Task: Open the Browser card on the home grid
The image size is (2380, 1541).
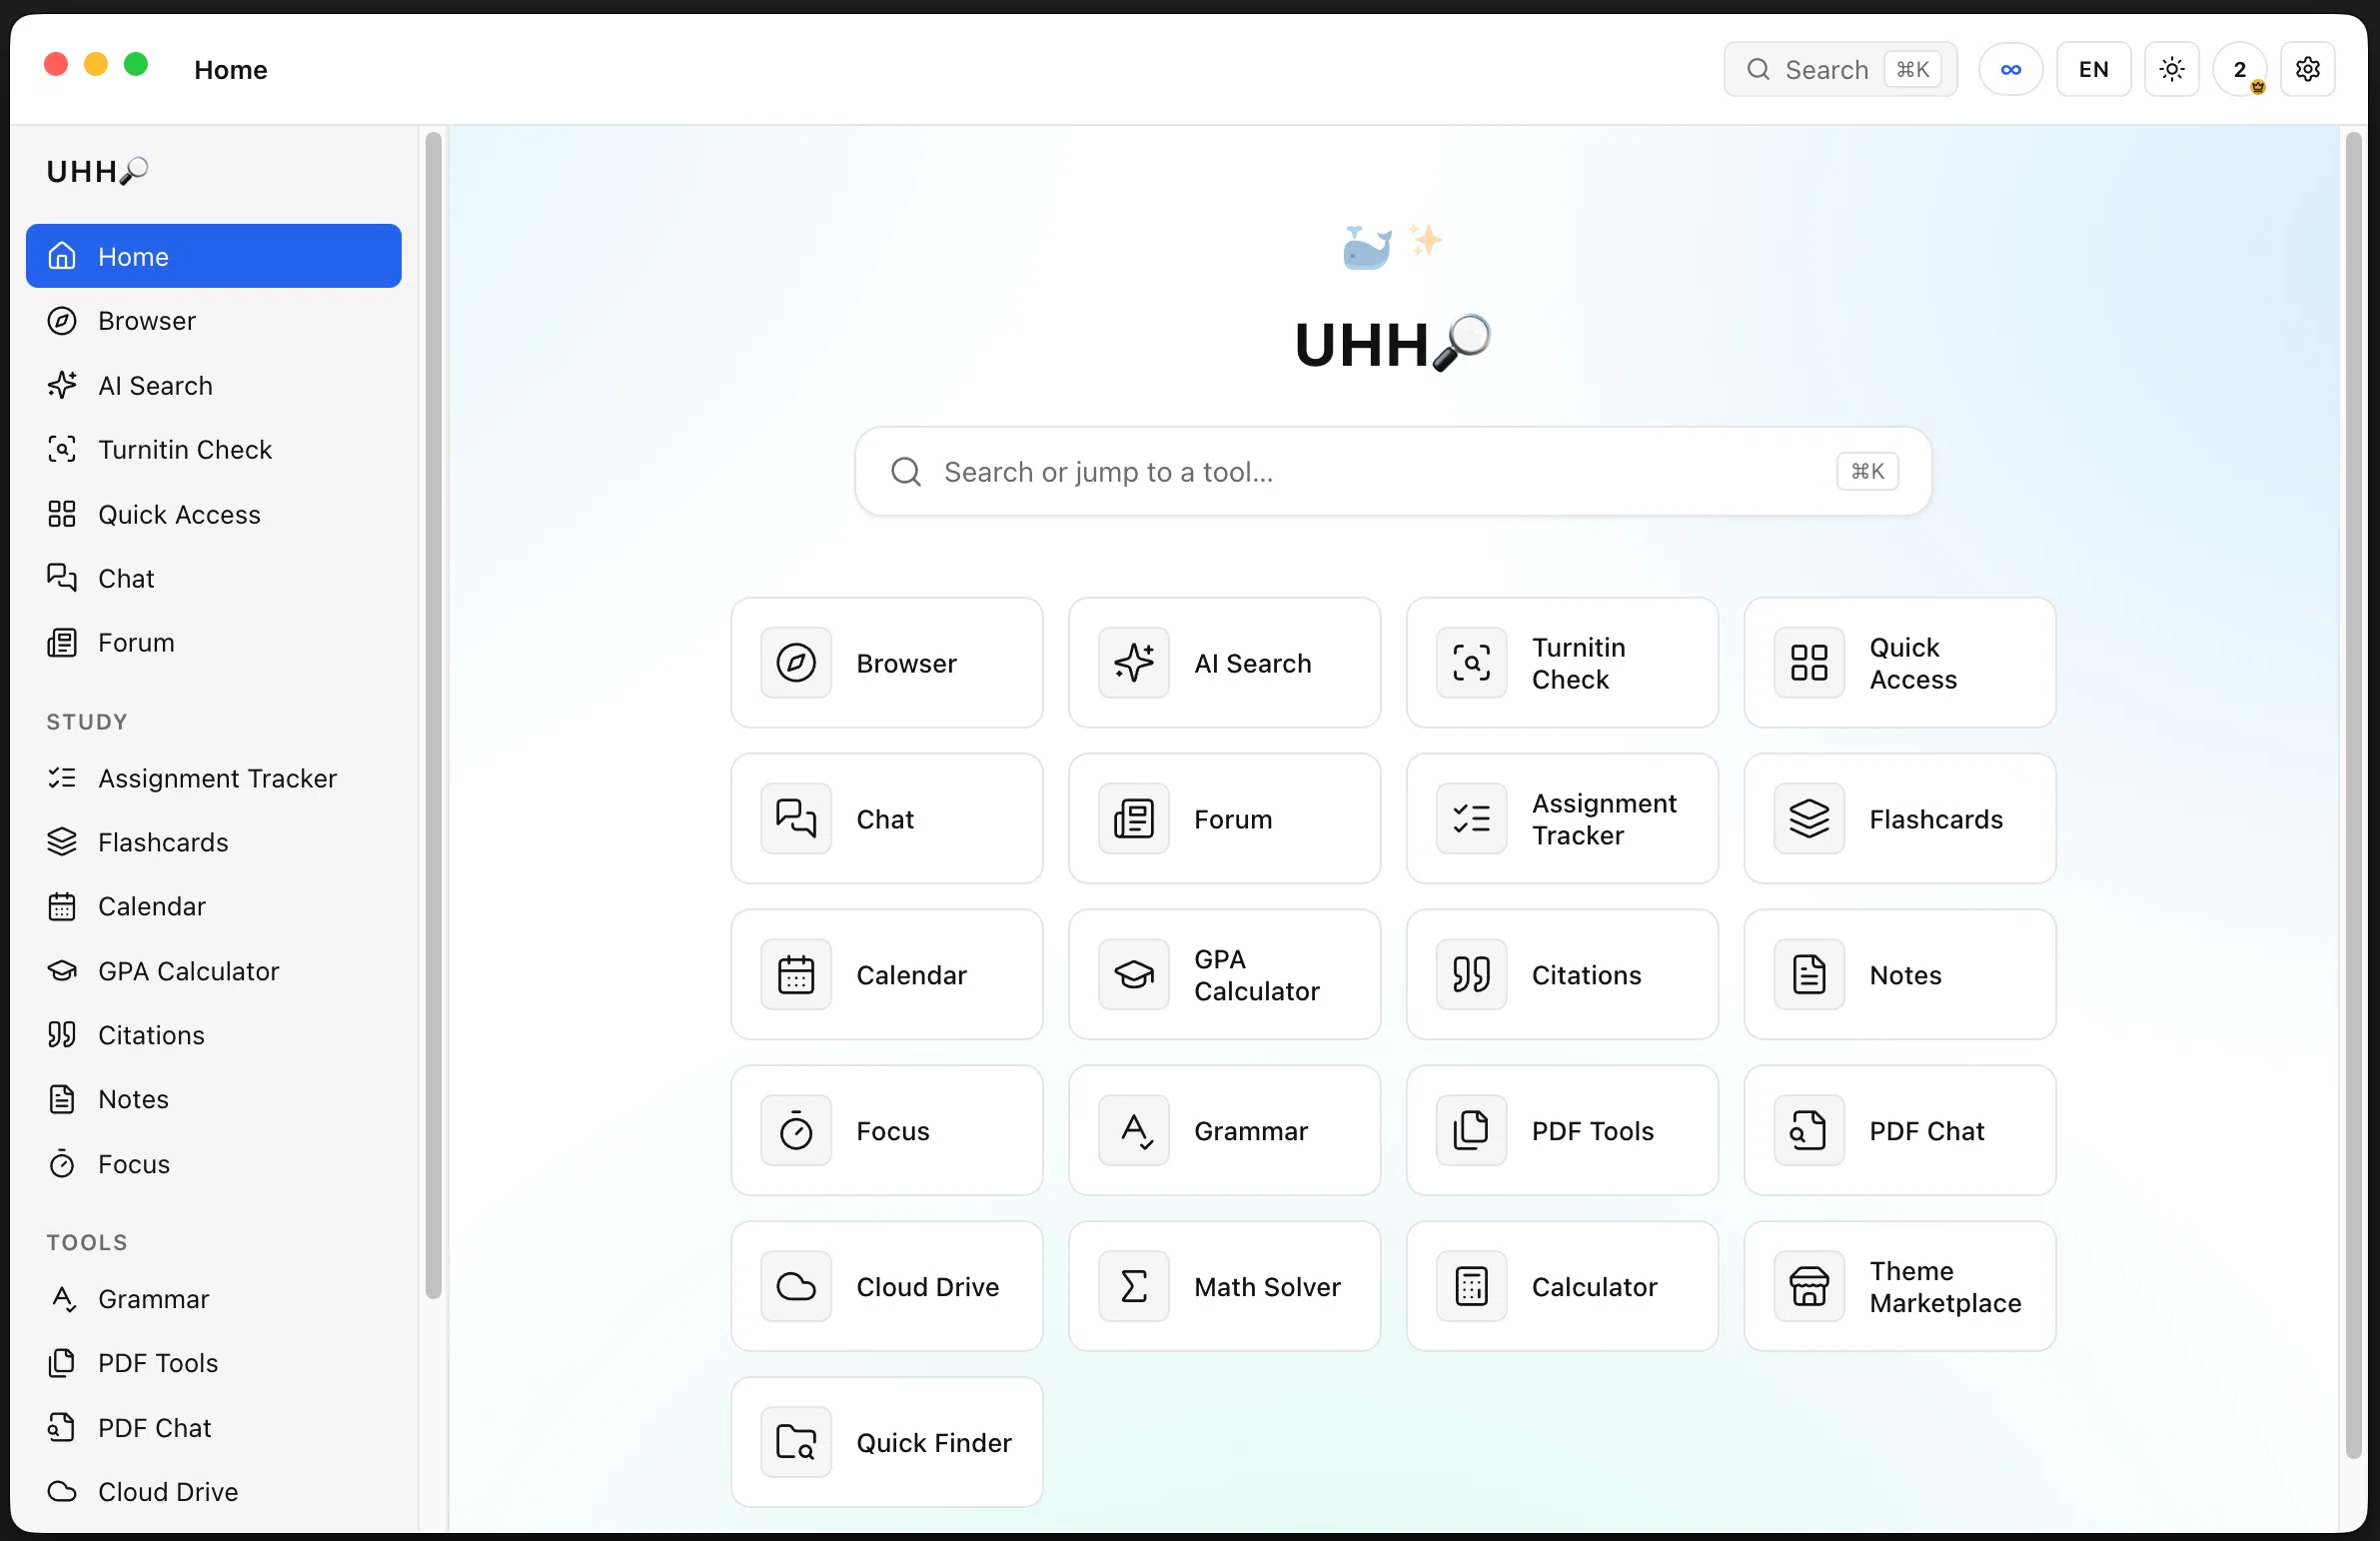Action: coord(886,663)
